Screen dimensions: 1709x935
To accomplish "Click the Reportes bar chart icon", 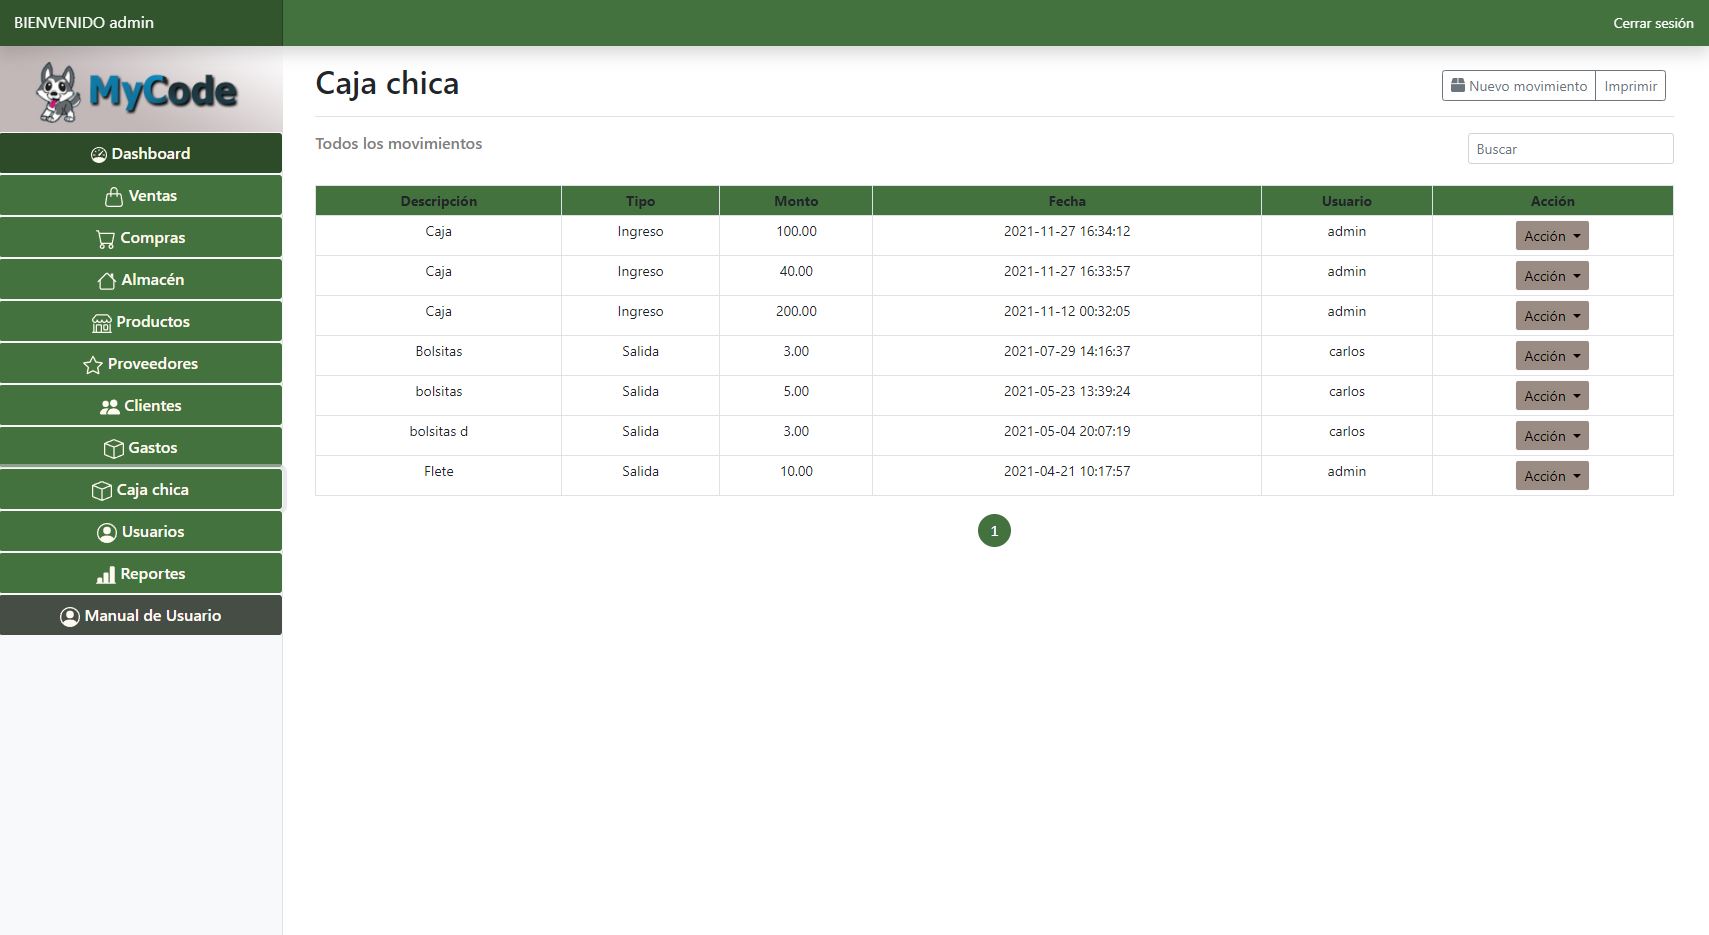I will 105,575.
